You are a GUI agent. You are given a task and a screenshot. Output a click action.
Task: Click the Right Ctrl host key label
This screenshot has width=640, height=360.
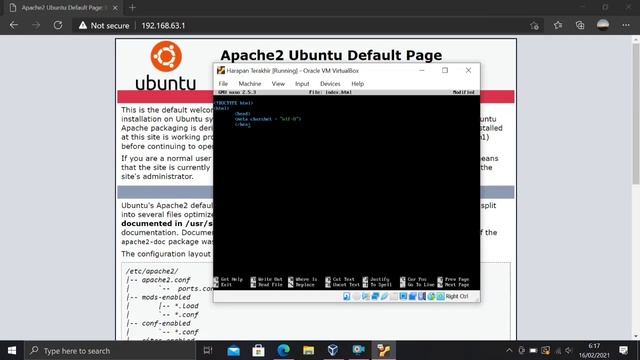tap(457, 296)
